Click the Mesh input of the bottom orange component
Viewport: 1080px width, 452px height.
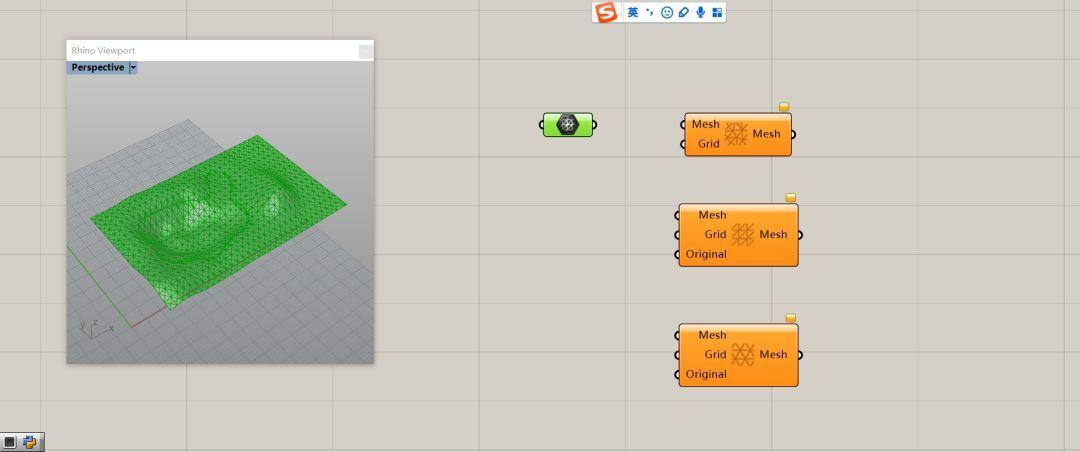712,335
